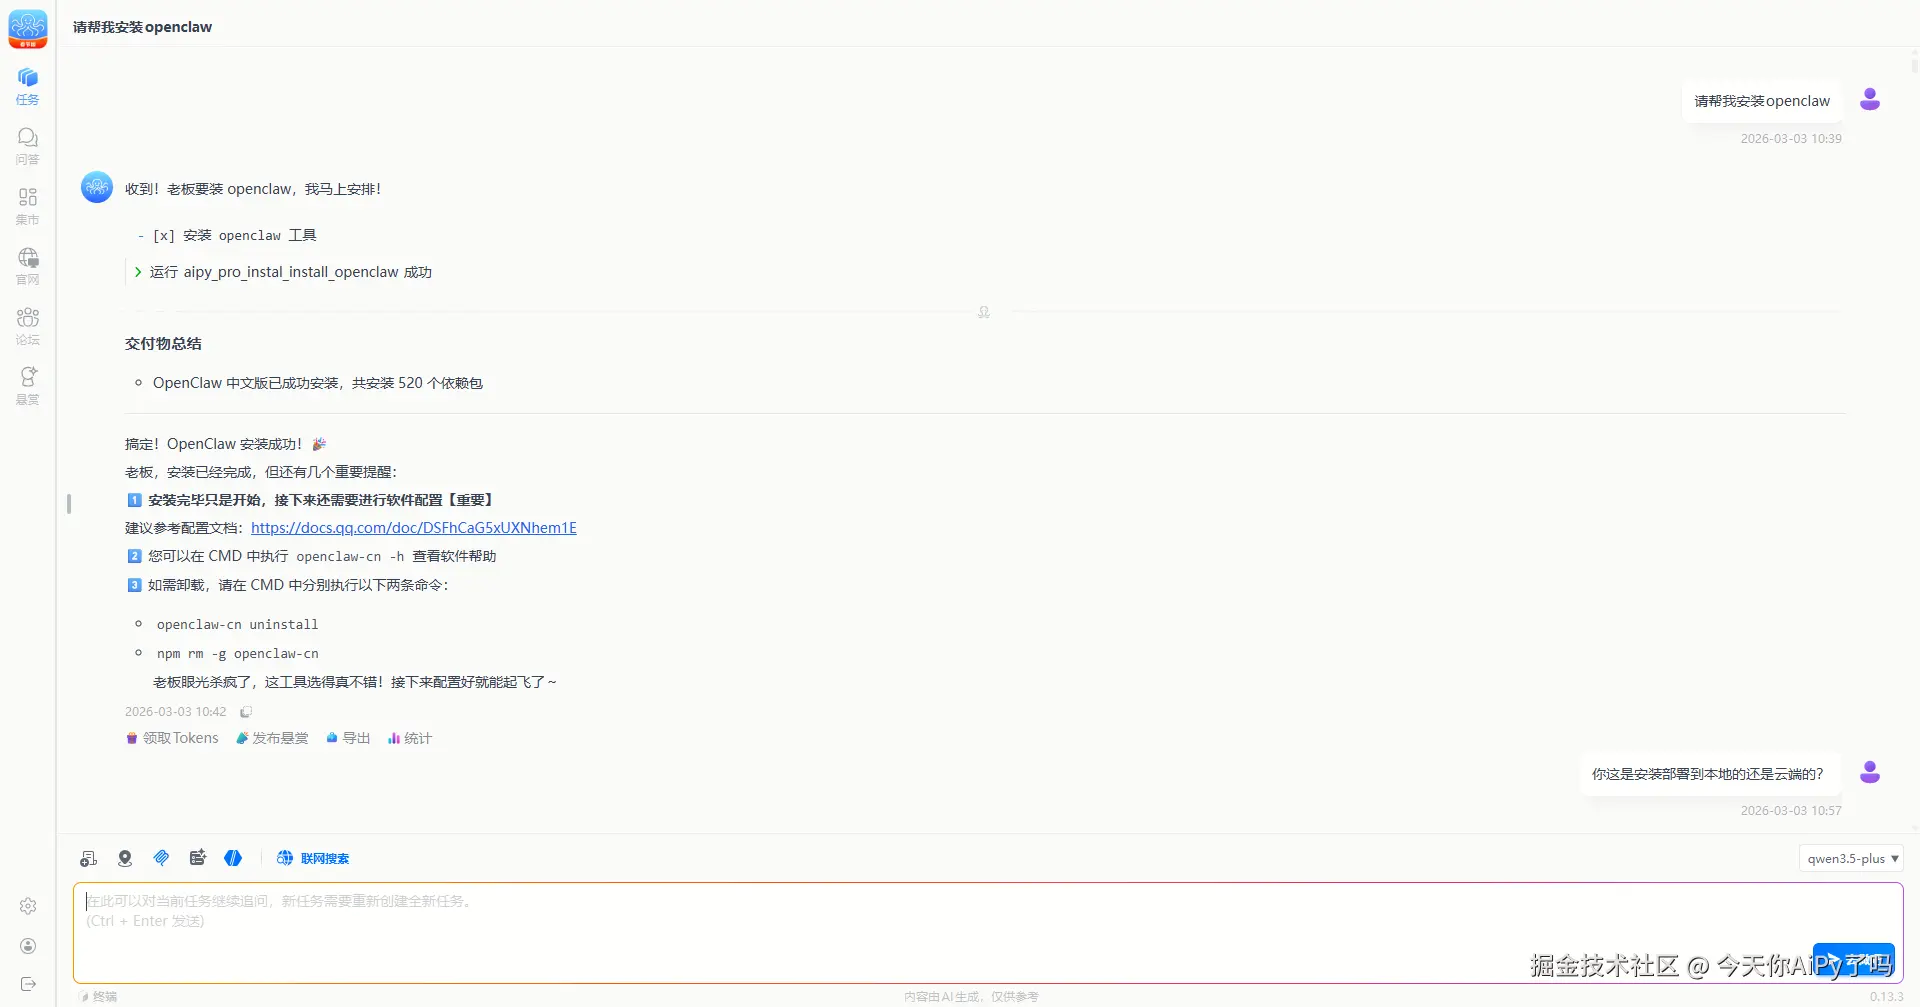Click the 搞定! OpenClaw 安装成功 line
Screen dimensions: 1920x1007
point(226,444)
